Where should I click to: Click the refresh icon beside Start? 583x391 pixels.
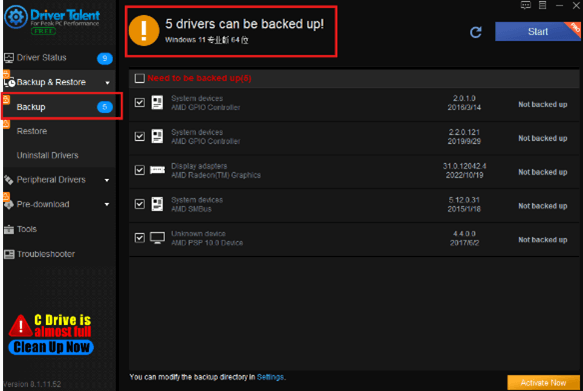click(476, 32)
